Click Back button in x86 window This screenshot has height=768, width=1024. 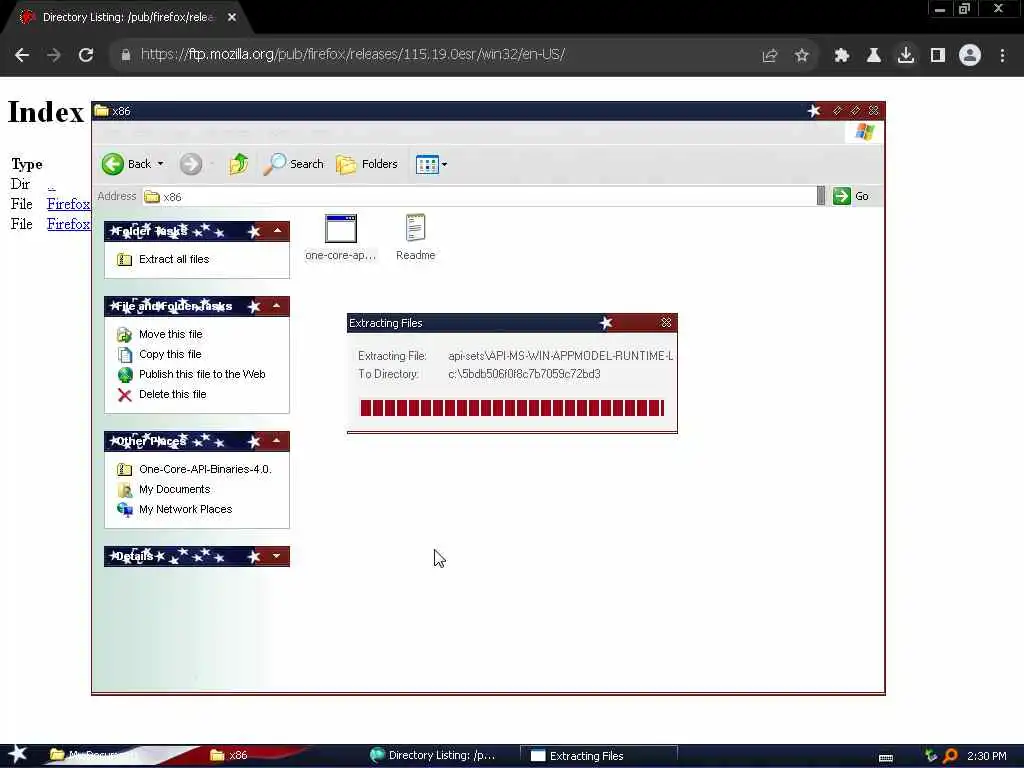pyautogui.click(x=127, y=164)
